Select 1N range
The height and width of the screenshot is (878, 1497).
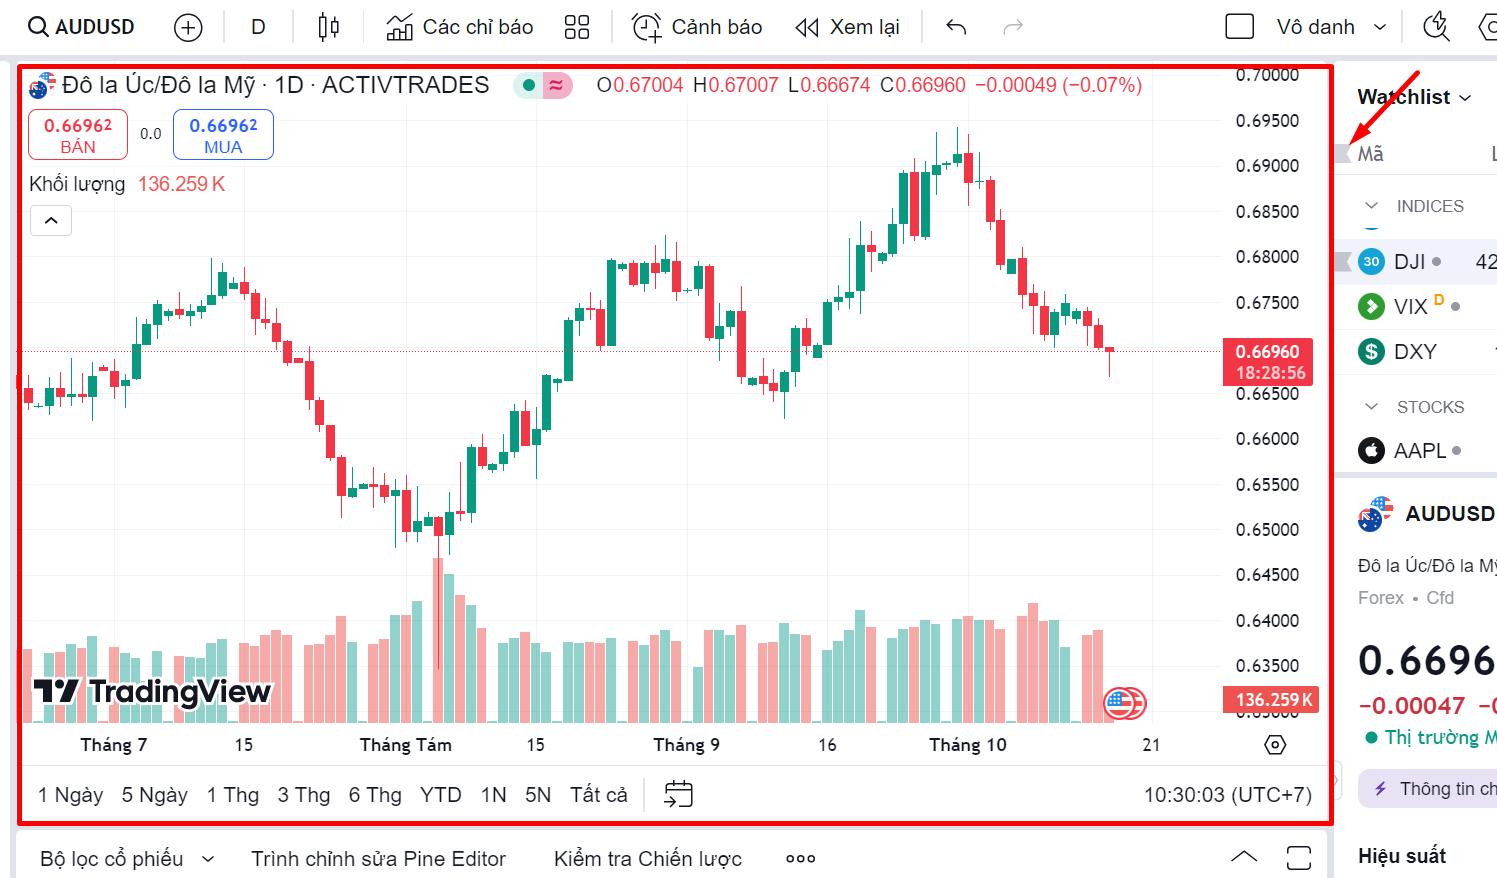(x=493, y=795)
